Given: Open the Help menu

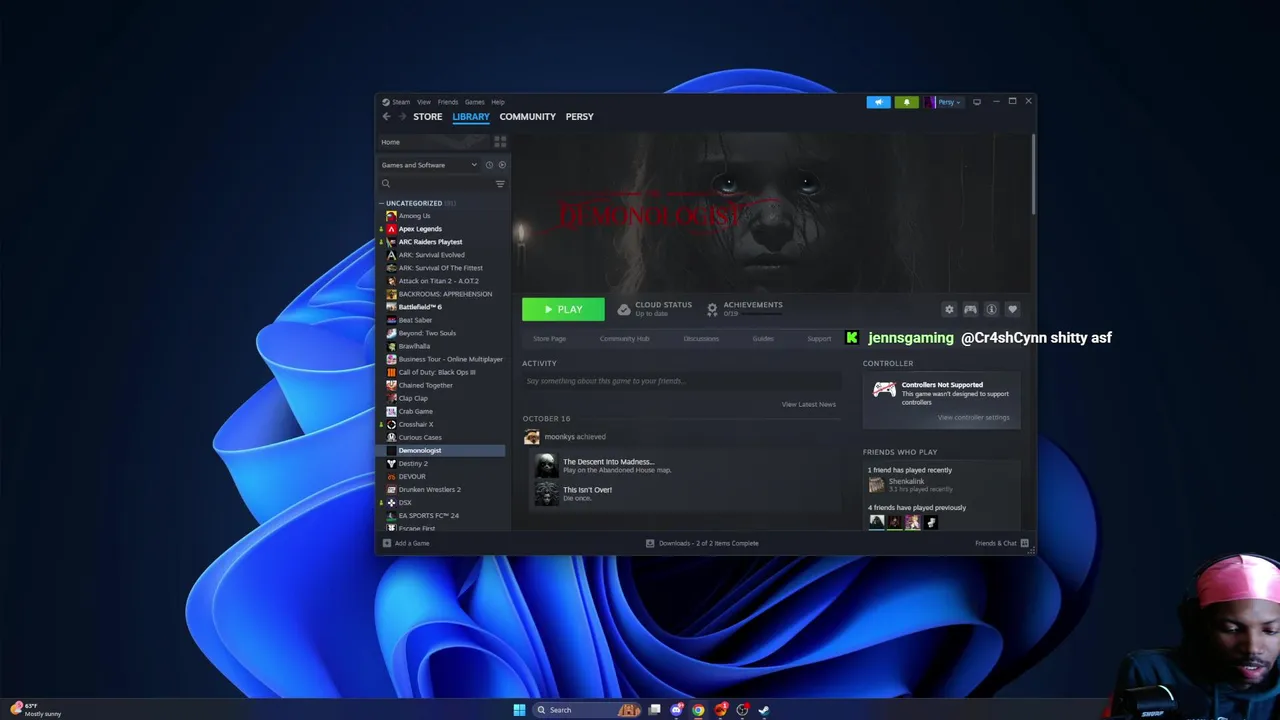Looking at the screenshot, I should pos(498,102).
